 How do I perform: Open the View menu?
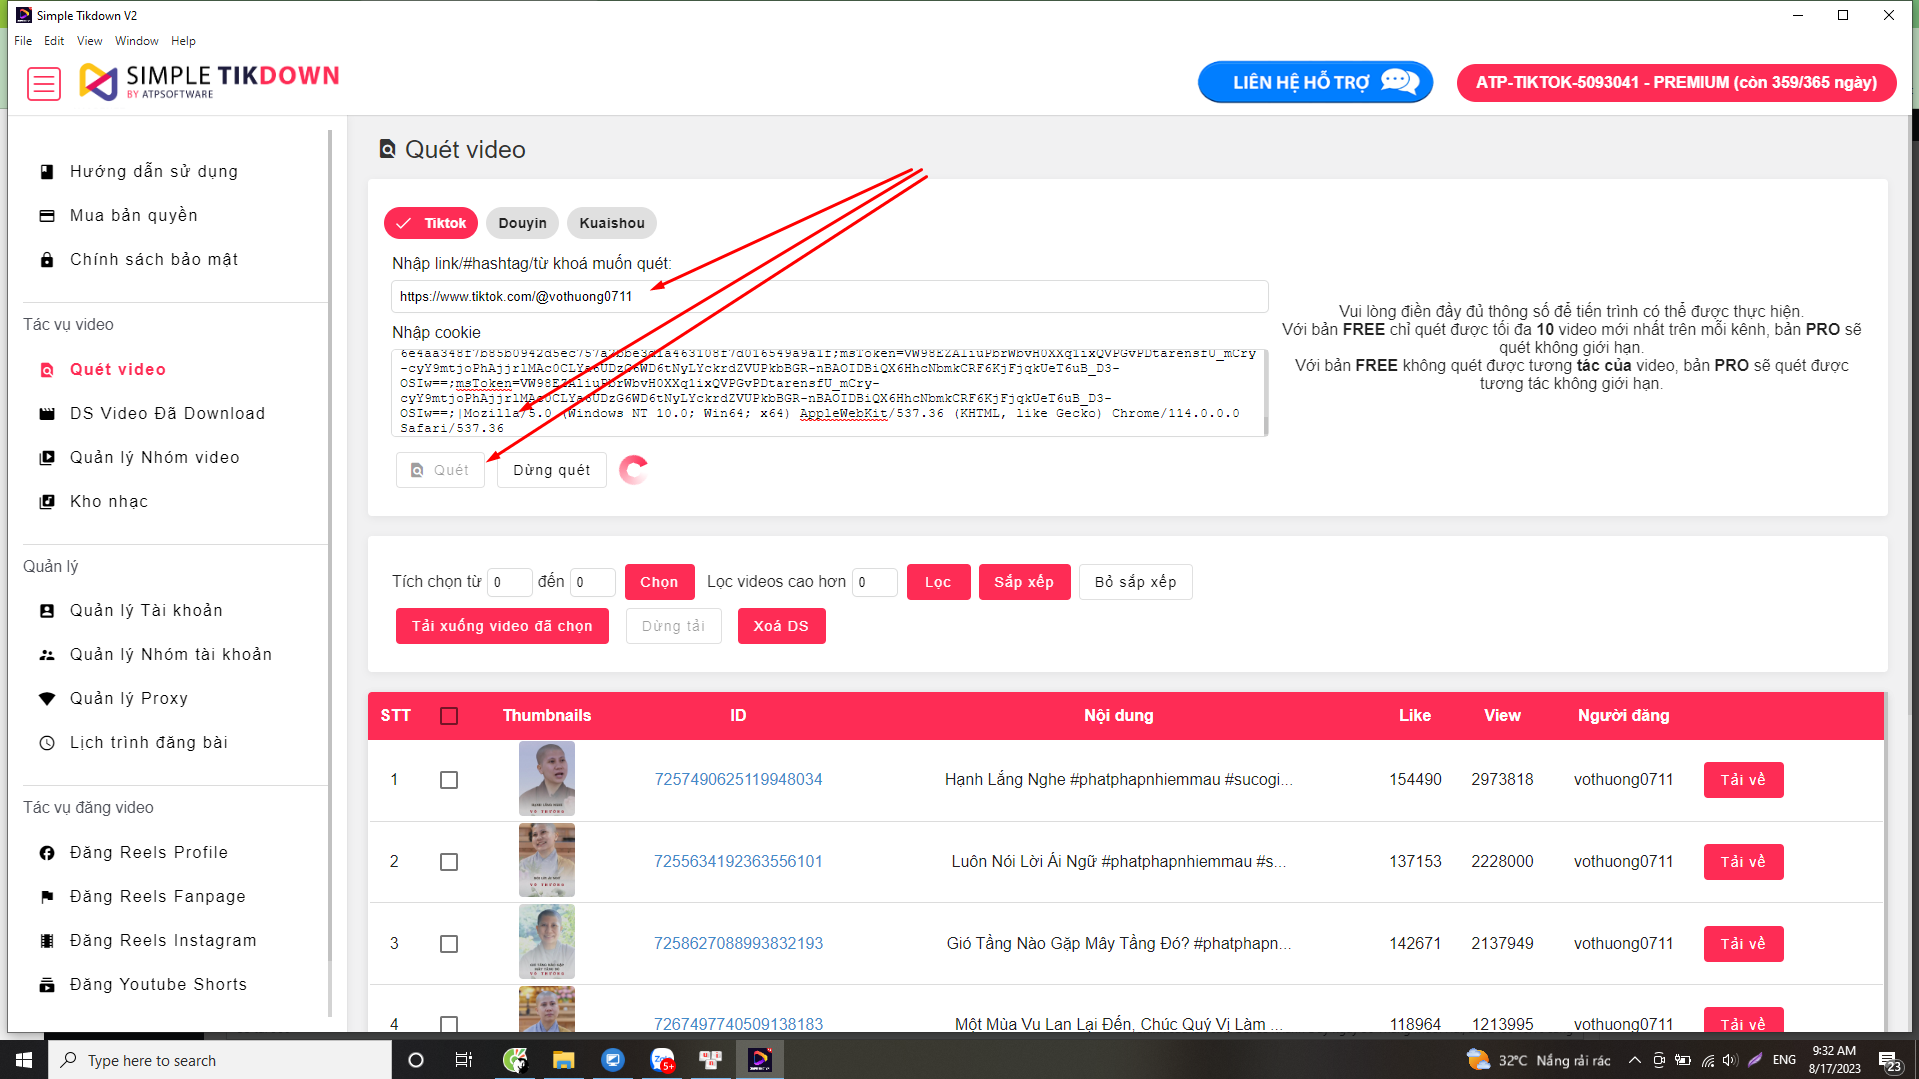[x=90, y=41]
